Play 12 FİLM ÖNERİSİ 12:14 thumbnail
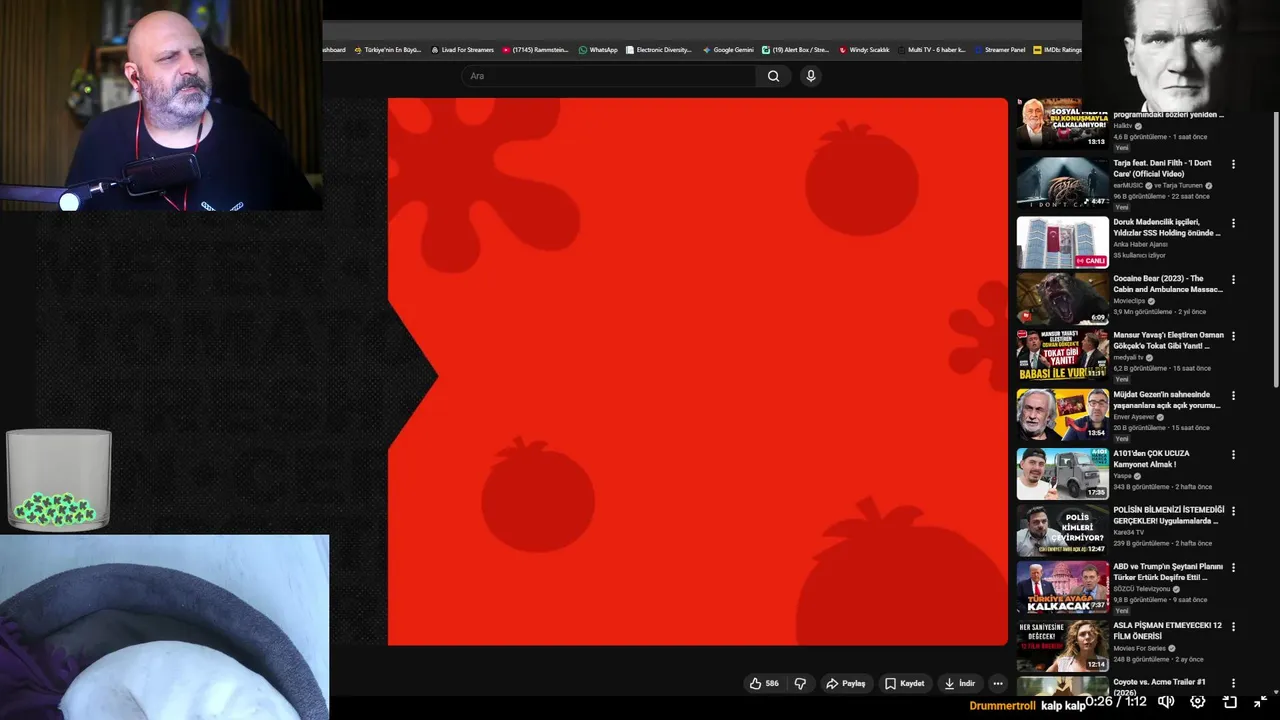 point(1062,646)
